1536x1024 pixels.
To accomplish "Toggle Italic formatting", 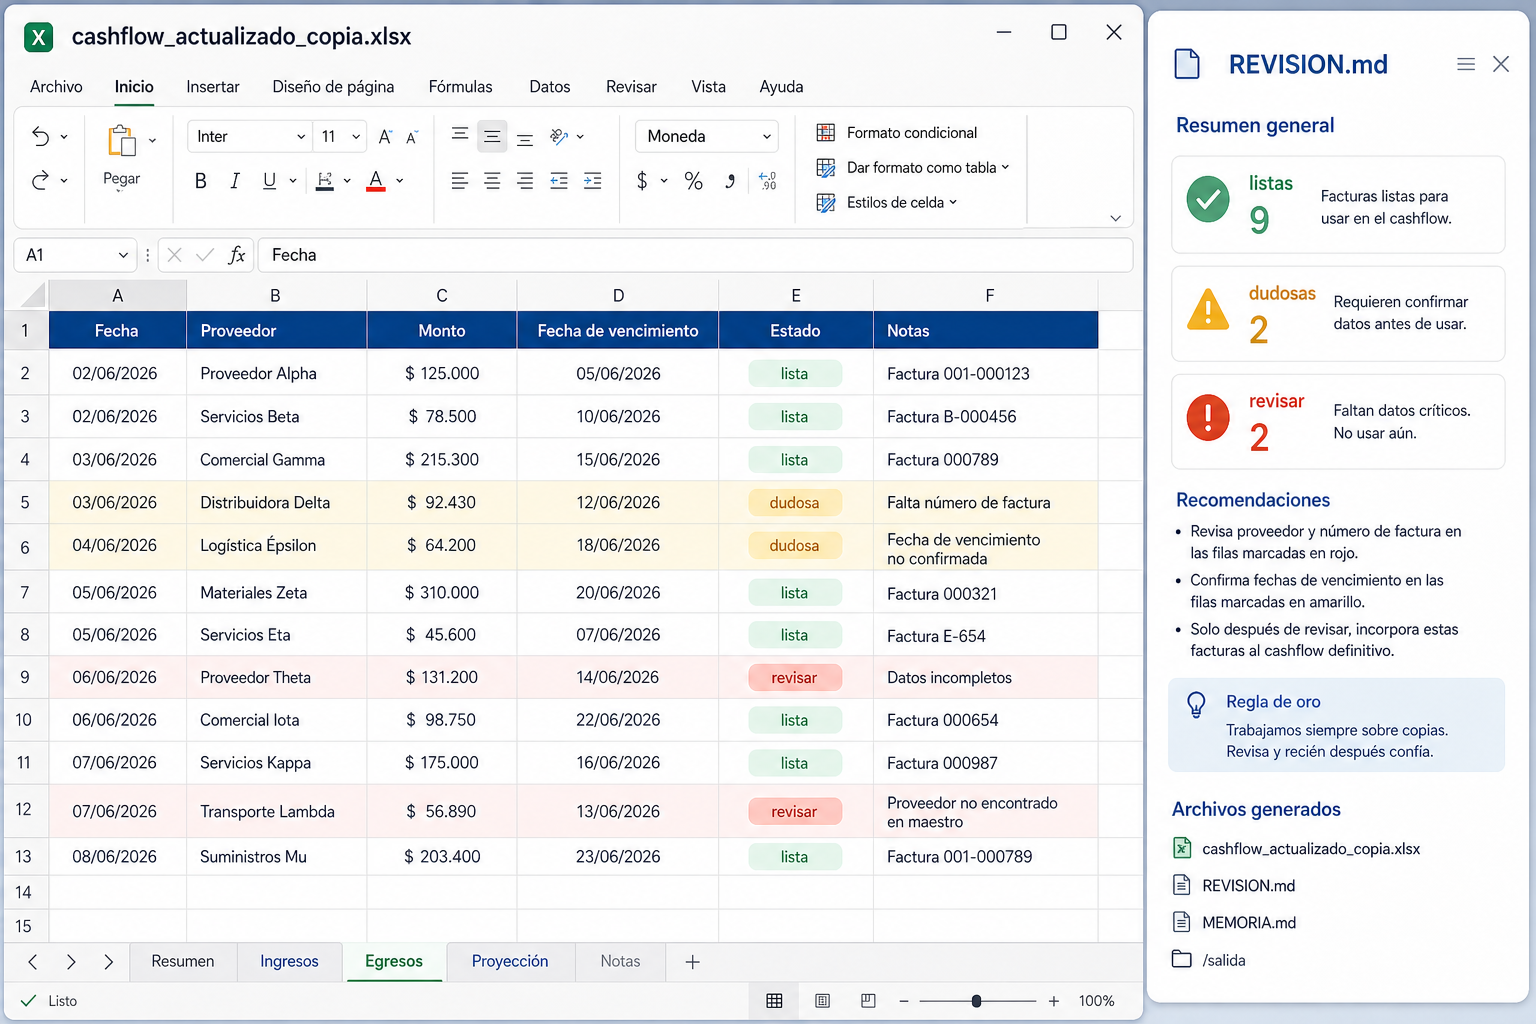I will [x=234, y=181].
